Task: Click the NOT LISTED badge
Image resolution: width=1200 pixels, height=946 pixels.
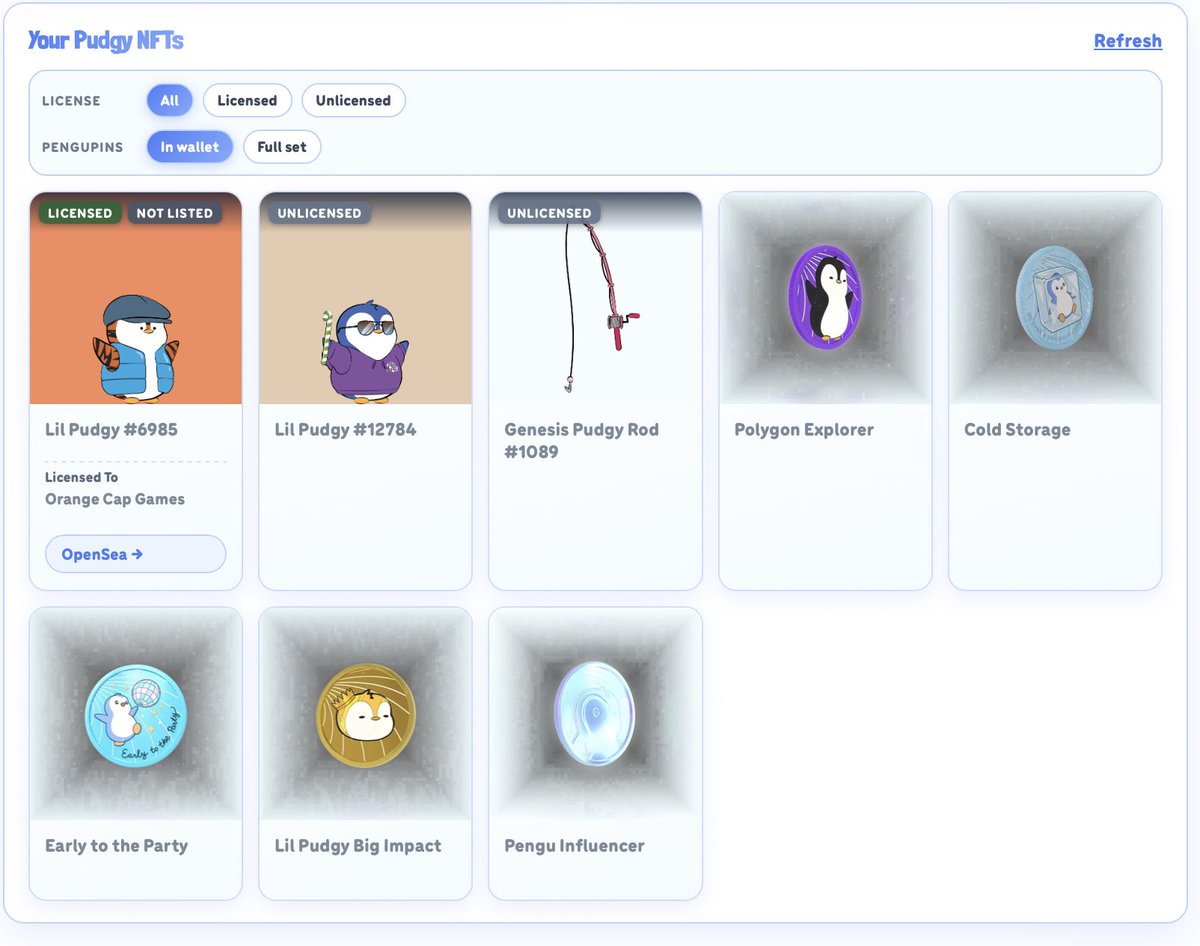Action: pyautogui.click(x=175, y=213)
